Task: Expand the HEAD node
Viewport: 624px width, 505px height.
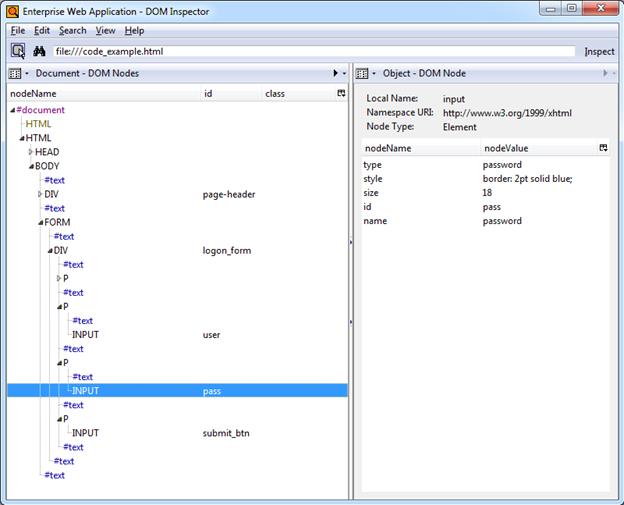Action: pos(31,152)
